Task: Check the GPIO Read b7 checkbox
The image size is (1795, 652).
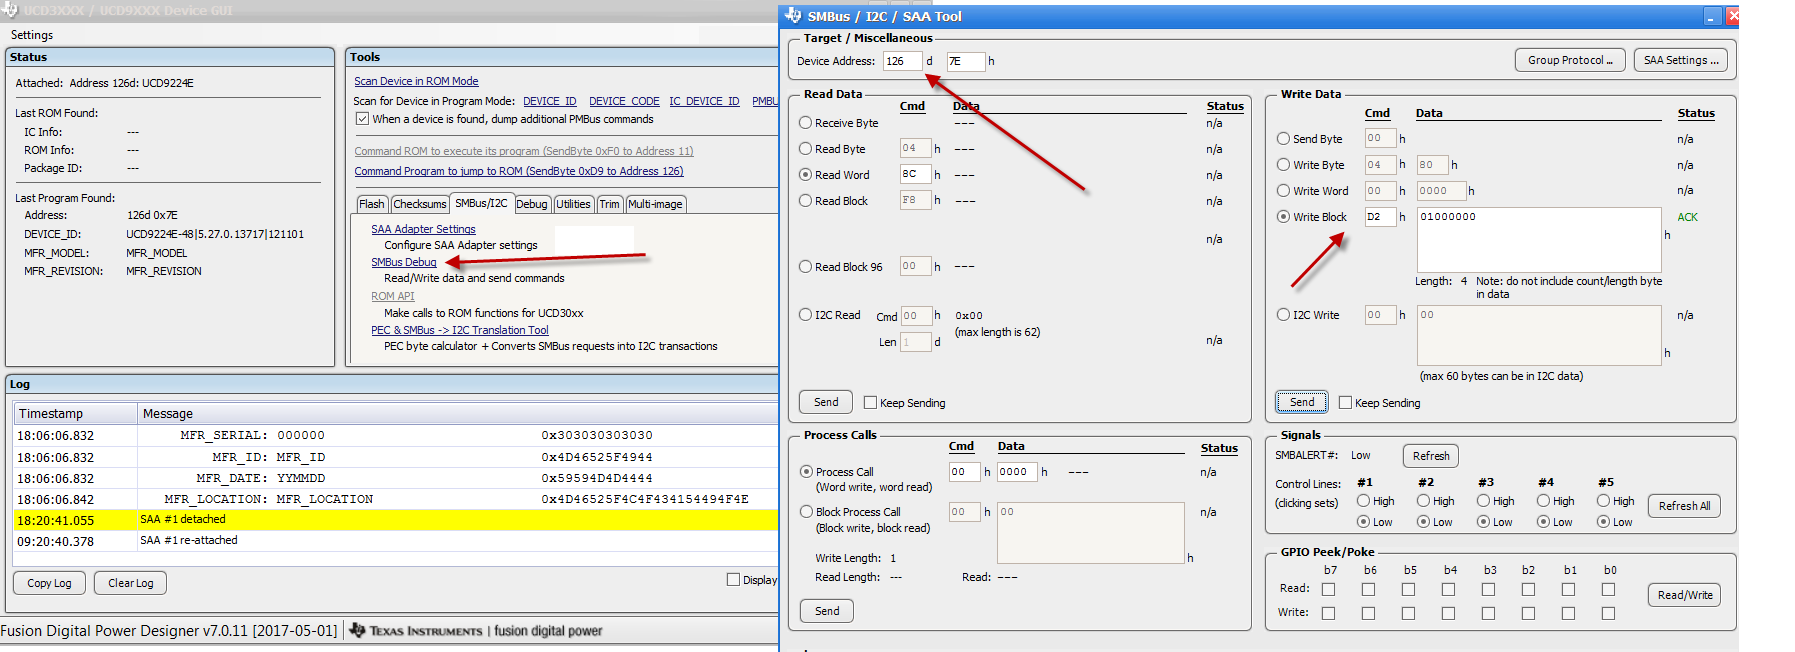Action: [1328, 589]
